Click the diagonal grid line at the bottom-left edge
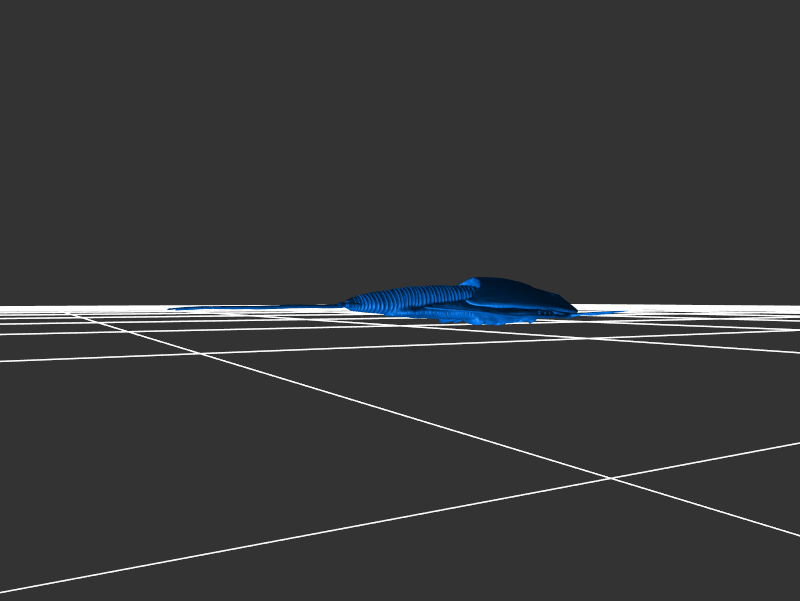The width and height of the screenshot is (800, 601). [x=30, y=585]
